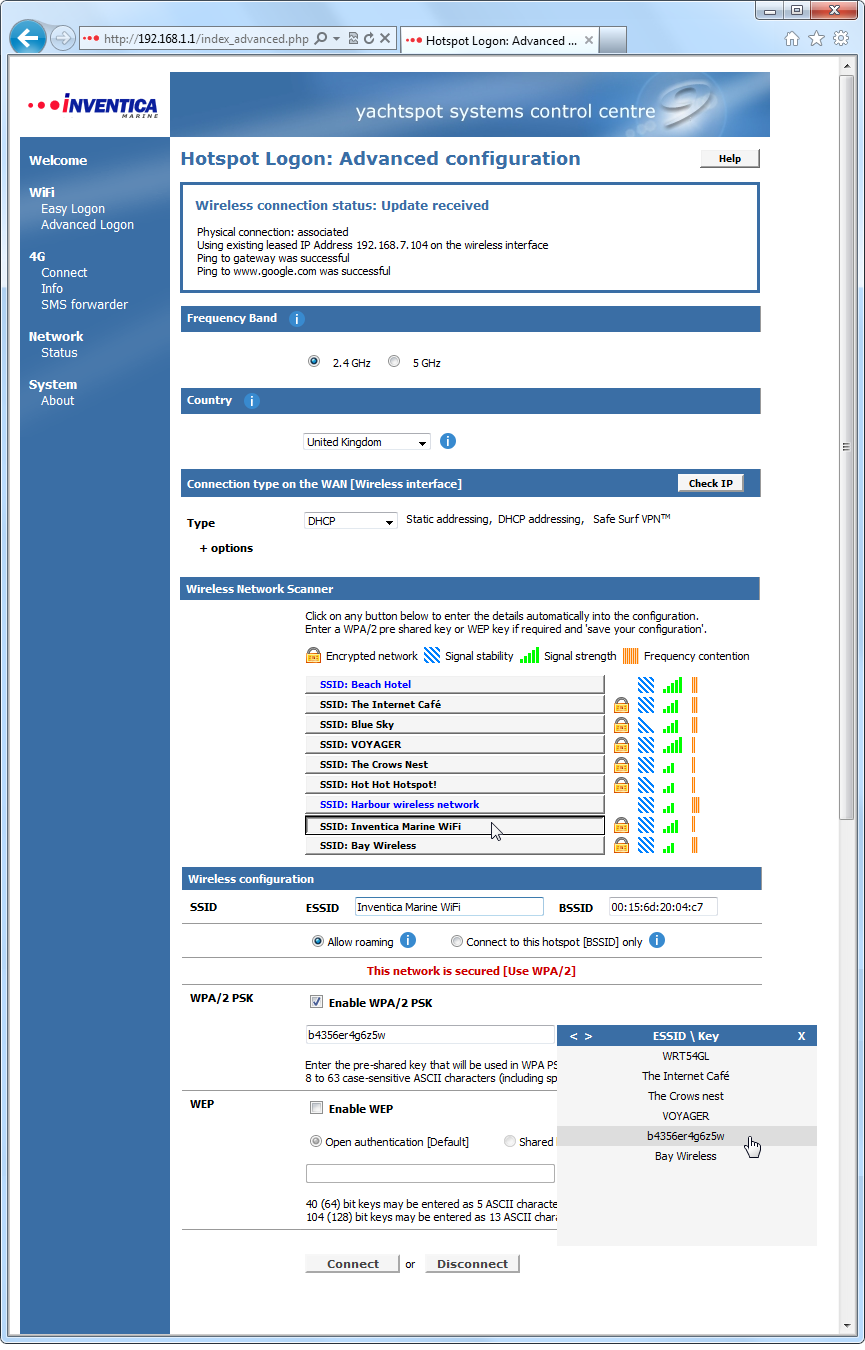Click the Signal strength legend icon
Viewport: 865px width, 1350px height.
tap(529, 656)
